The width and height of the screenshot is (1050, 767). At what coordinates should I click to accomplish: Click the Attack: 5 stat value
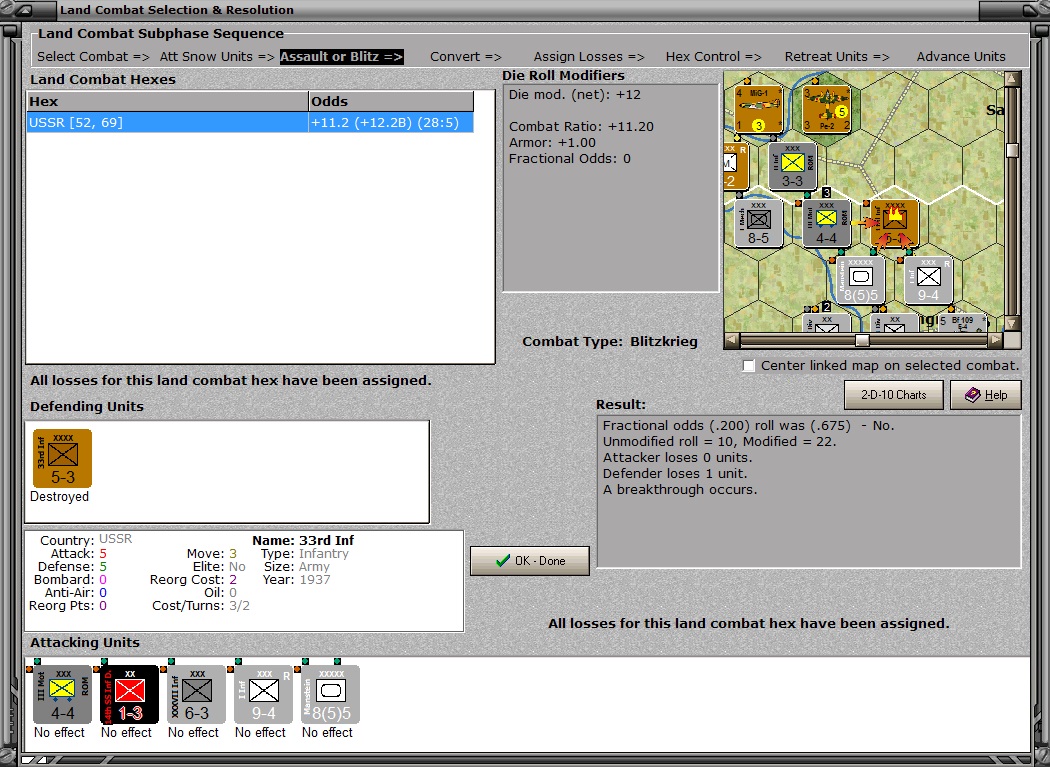point(103,554)
